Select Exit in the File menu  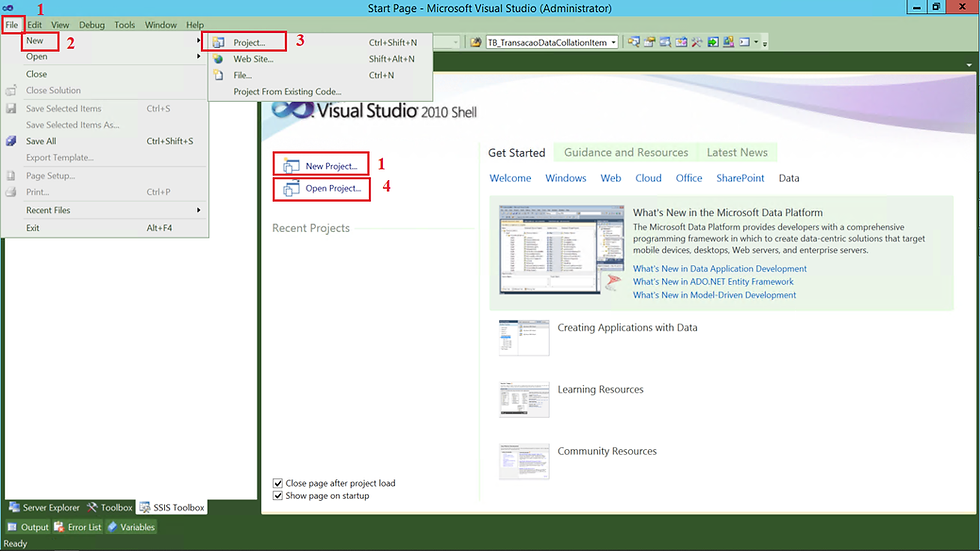click(x=105, y=228)
